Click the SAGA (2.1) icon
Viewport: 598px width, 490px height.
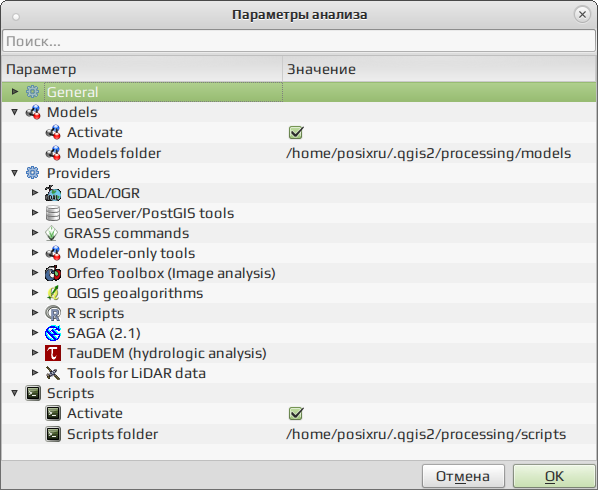(x=53, y=333)
